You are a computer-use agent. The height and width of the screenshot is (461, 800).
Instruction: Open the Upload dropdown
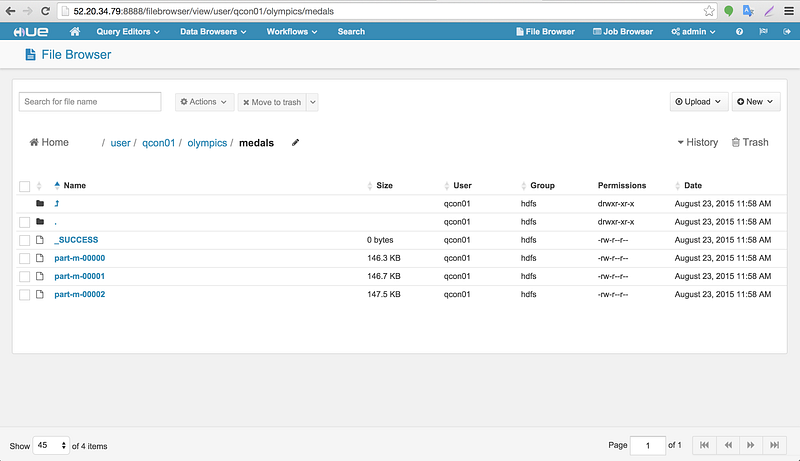(x=698, y=101)
